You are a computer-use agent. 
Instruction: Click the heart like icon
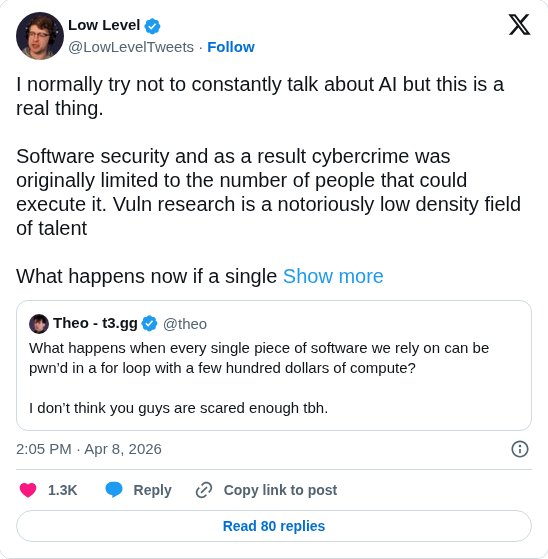click(28, 490)
